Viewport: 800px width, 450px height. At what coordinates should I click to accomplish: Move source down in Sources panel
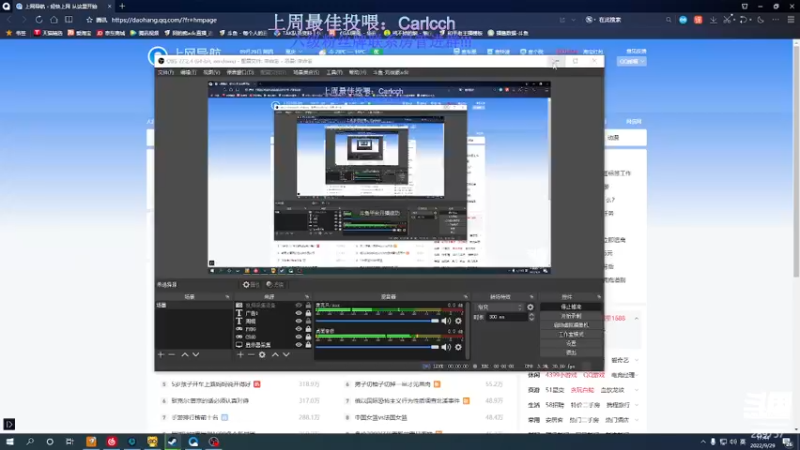pos(286,355)
